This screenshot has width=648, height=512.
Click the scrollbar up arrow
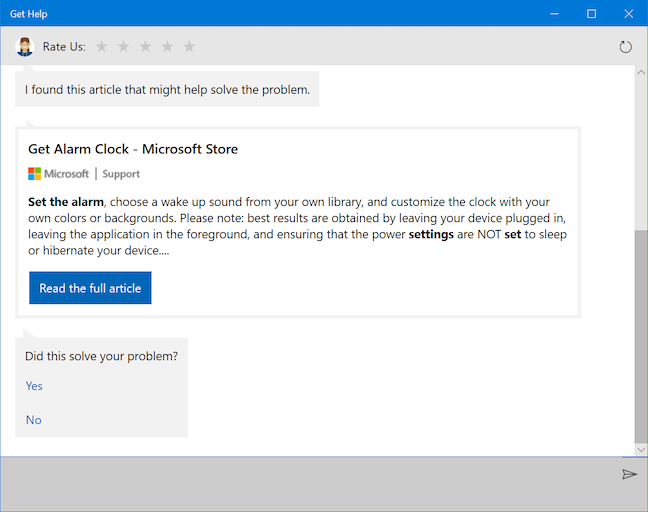tap(640, 73)
